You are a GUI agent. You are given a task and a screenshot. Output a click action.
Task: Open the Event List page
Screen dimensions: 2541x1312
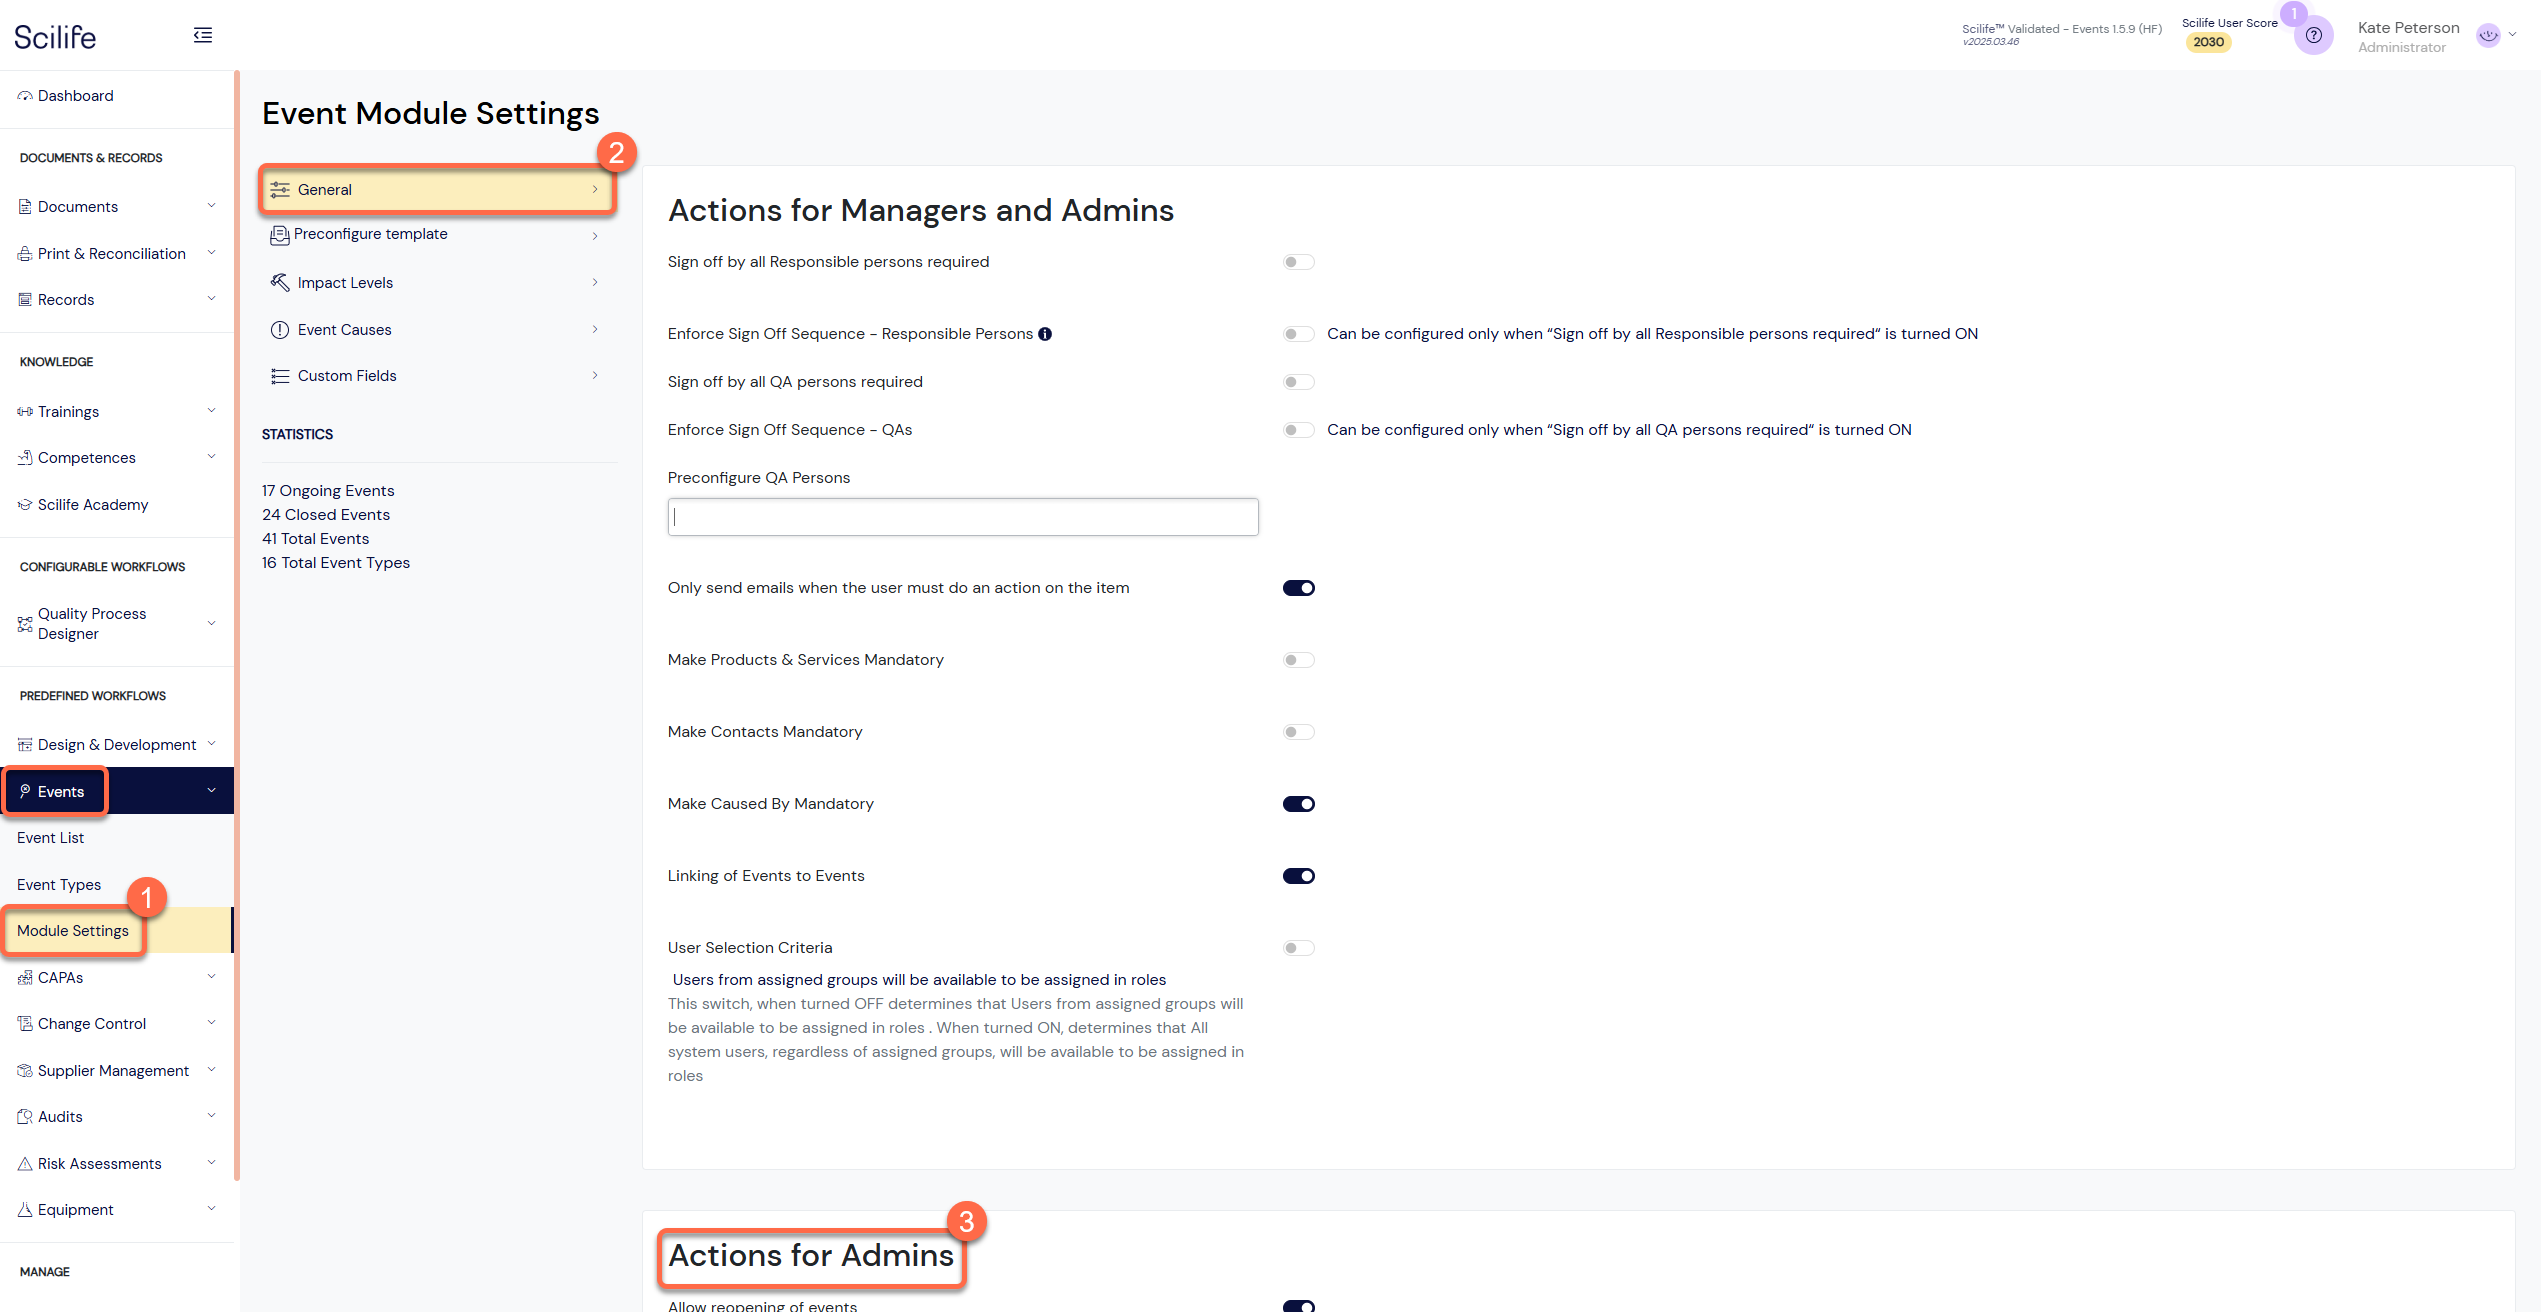click(x=50, y=837)
